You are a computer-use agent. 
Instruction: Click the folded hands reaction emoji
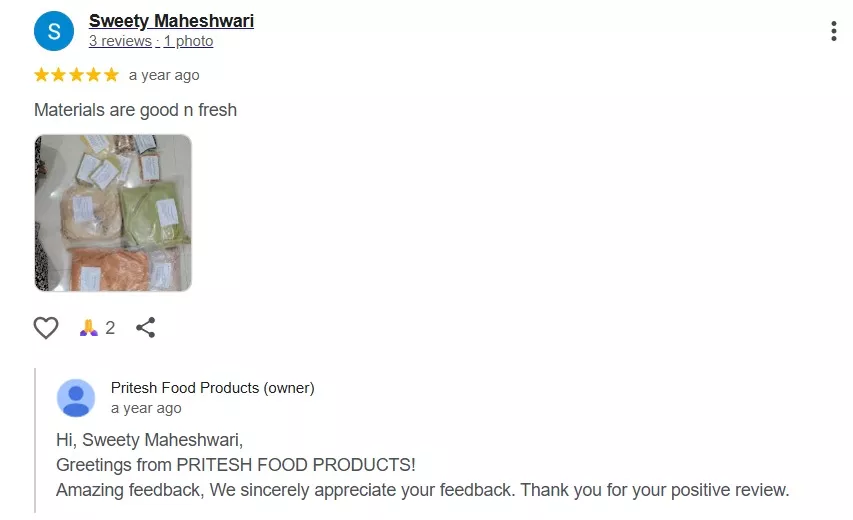89,328
